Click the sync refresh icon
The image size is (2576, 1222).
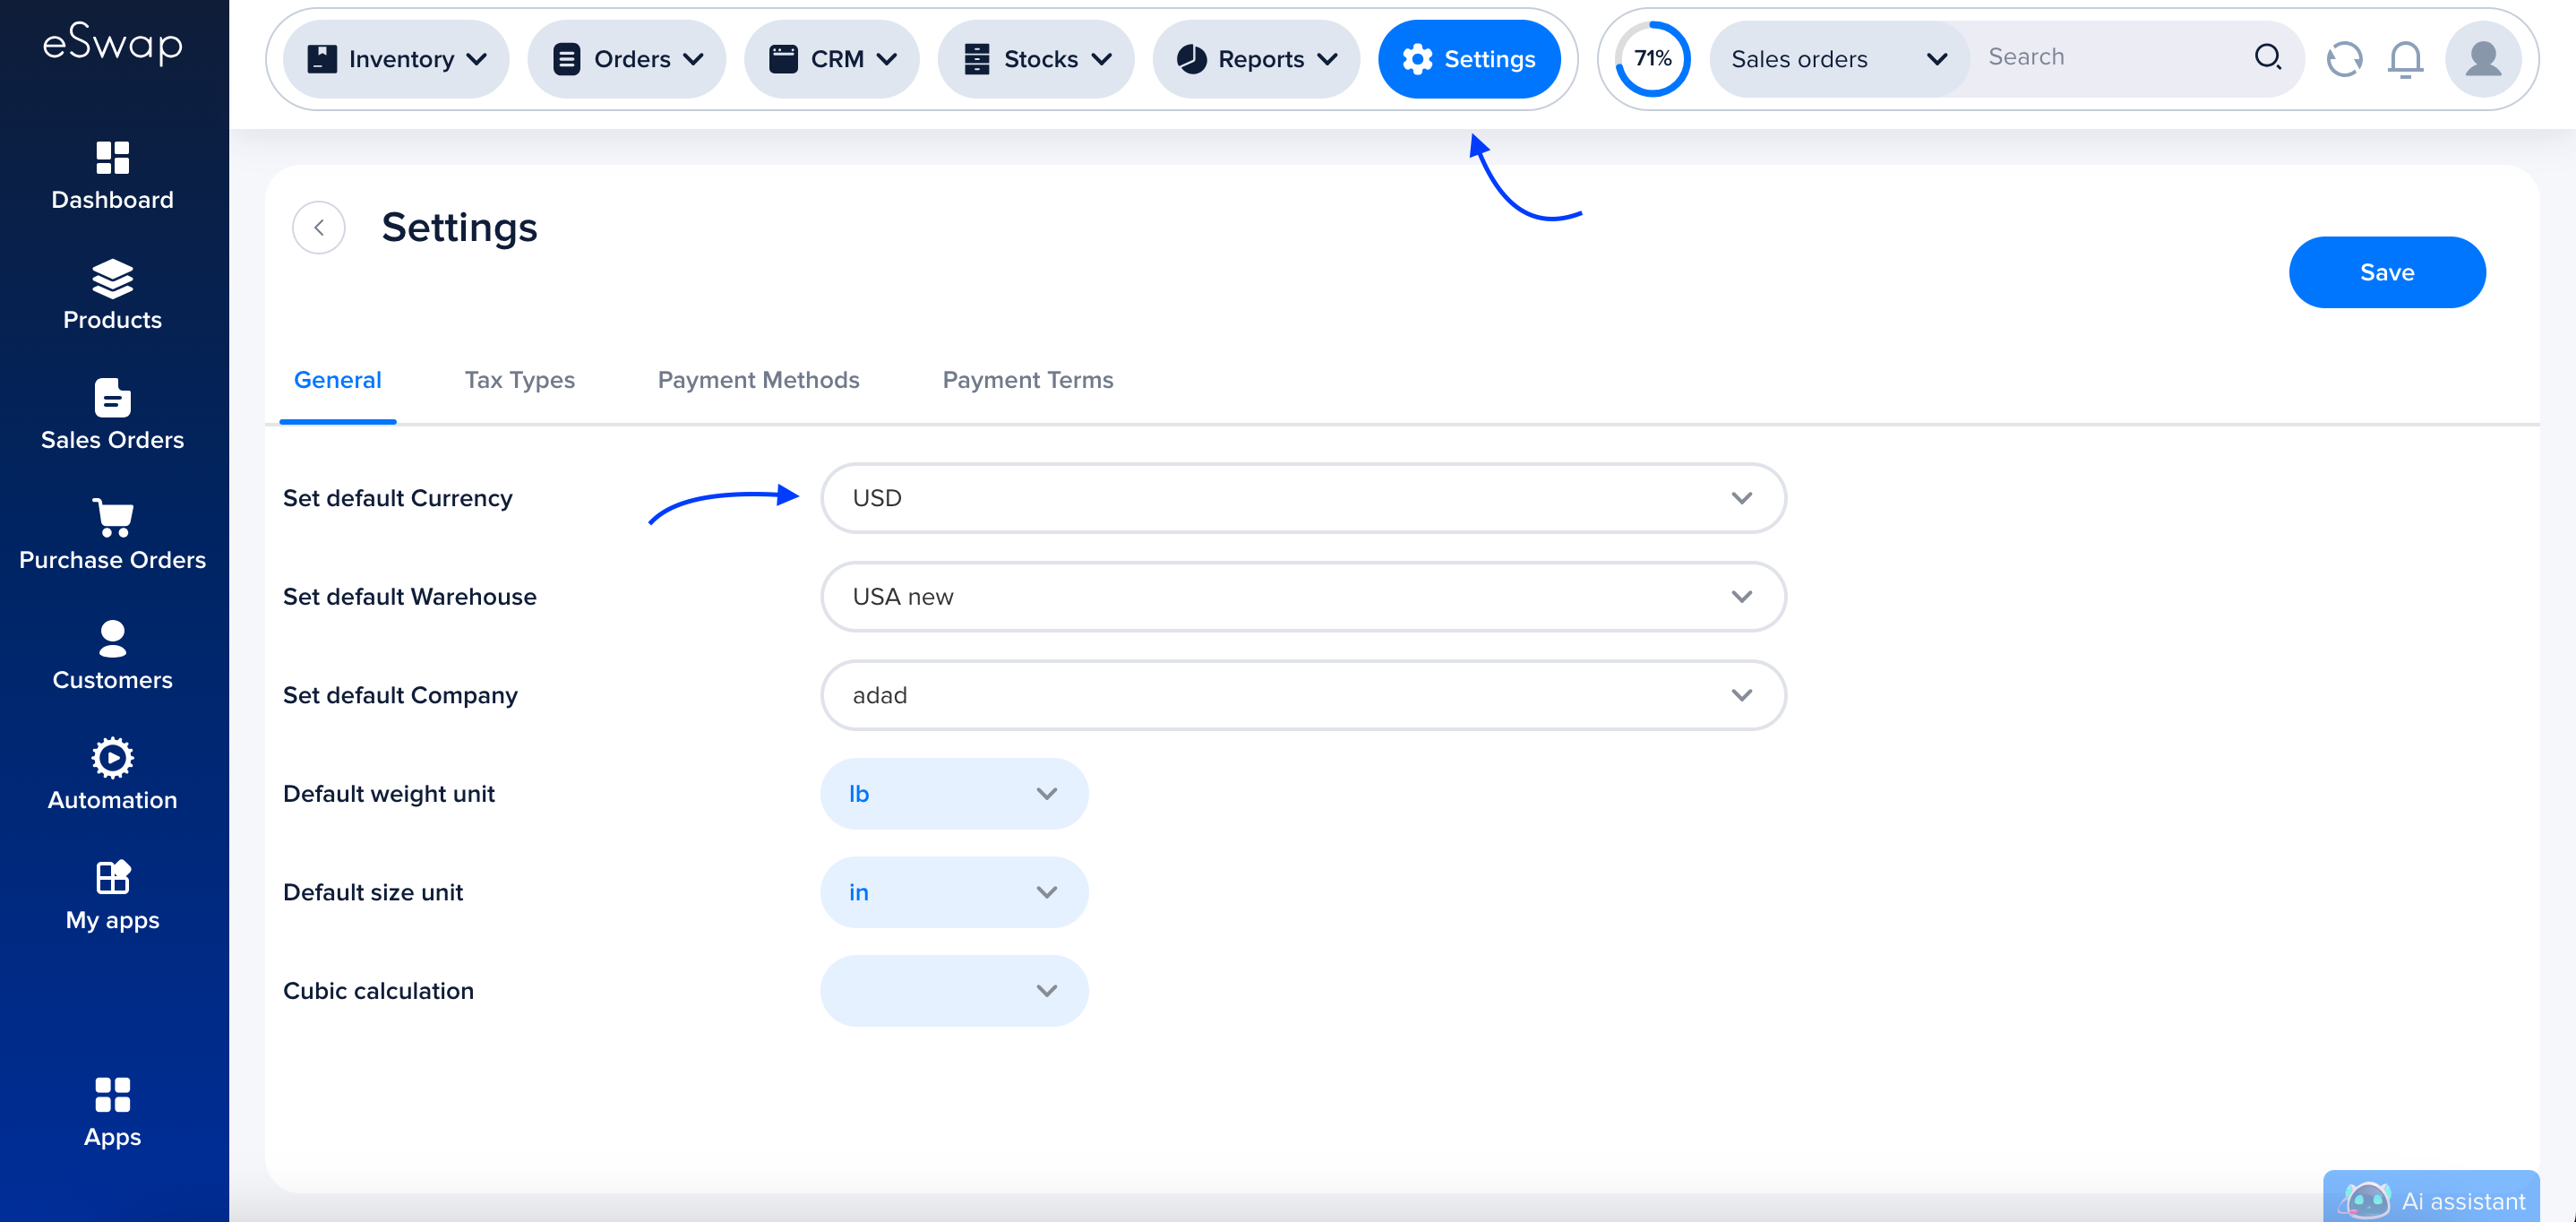pyautogui.click(x=2344, y=59)
